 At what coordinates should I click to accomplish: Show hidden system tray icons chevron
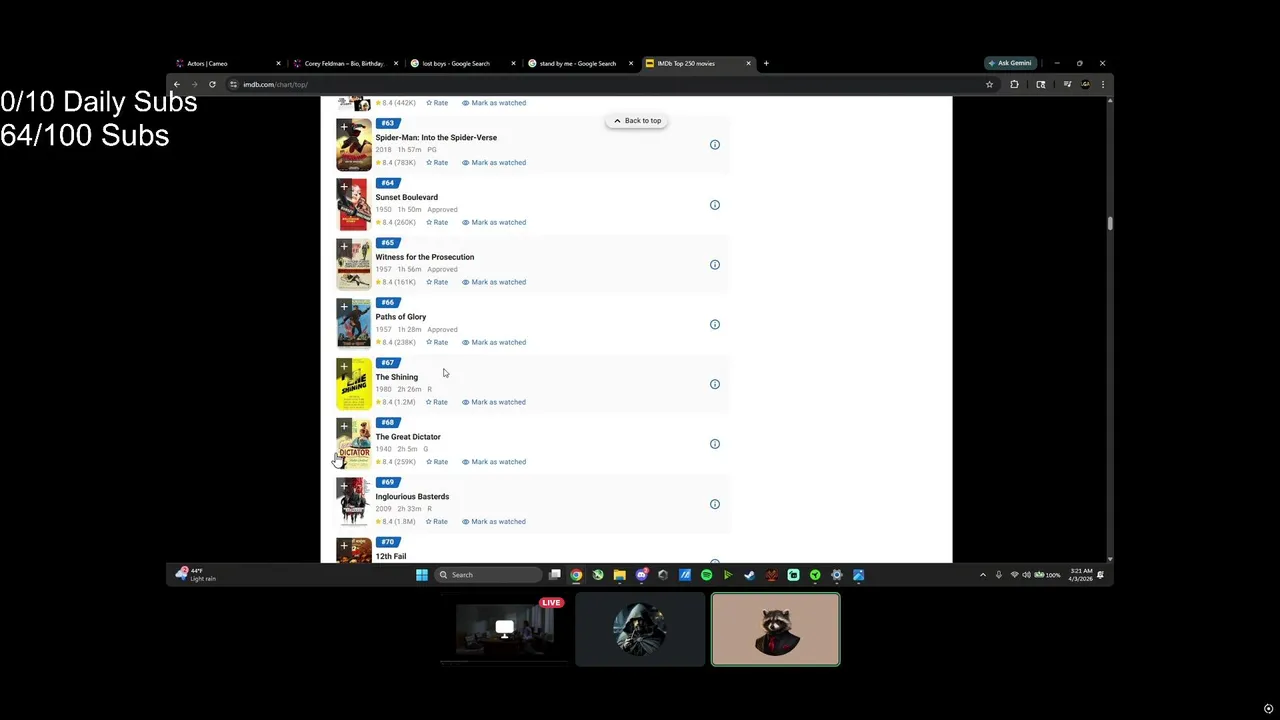click(982, 575)
